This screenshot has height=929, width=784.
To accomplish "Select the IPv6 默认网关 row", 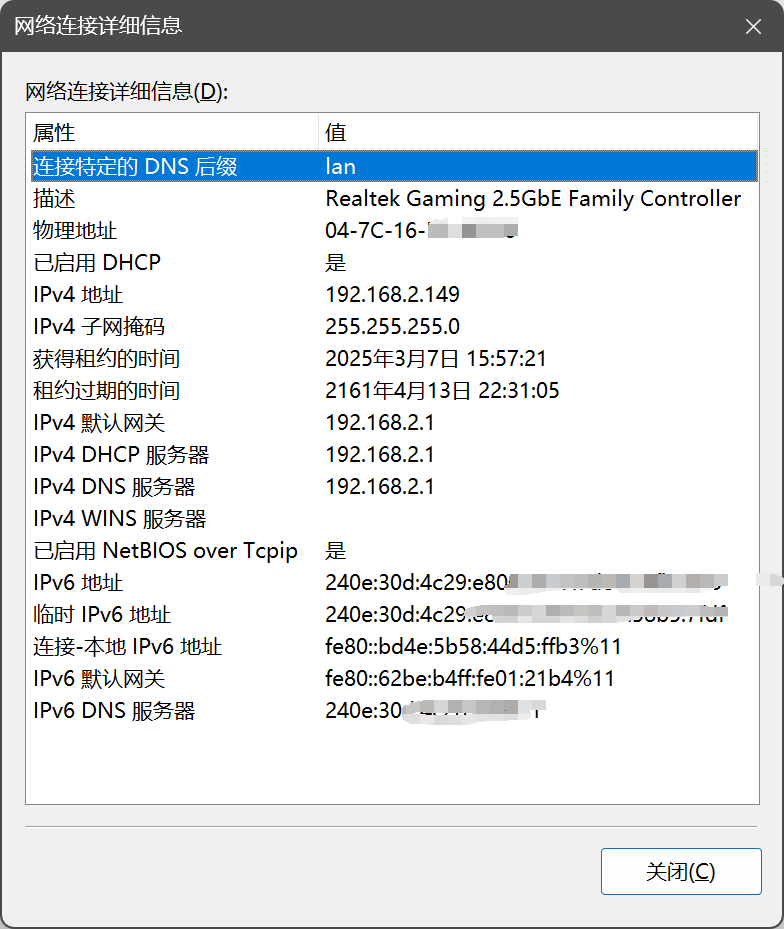I will point(98,679).
